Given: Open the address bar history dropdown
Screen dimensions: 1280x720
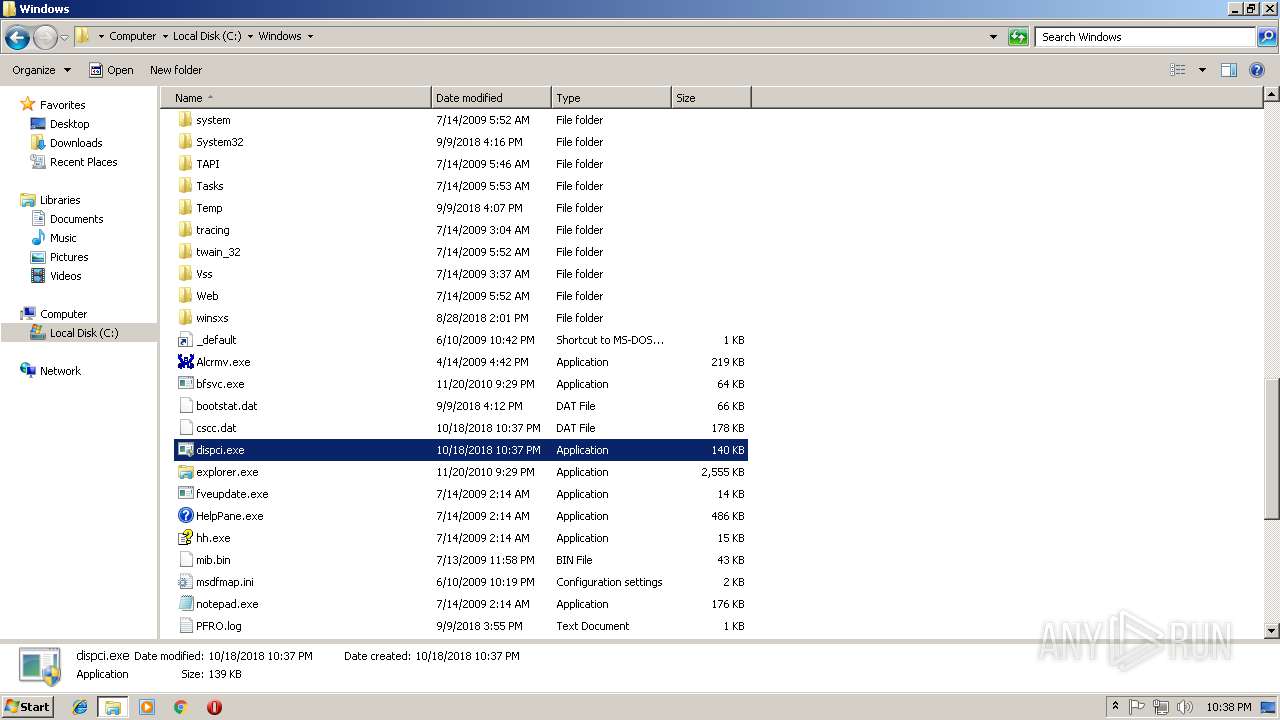Looking at the screenshot, I should pos(993,37).
